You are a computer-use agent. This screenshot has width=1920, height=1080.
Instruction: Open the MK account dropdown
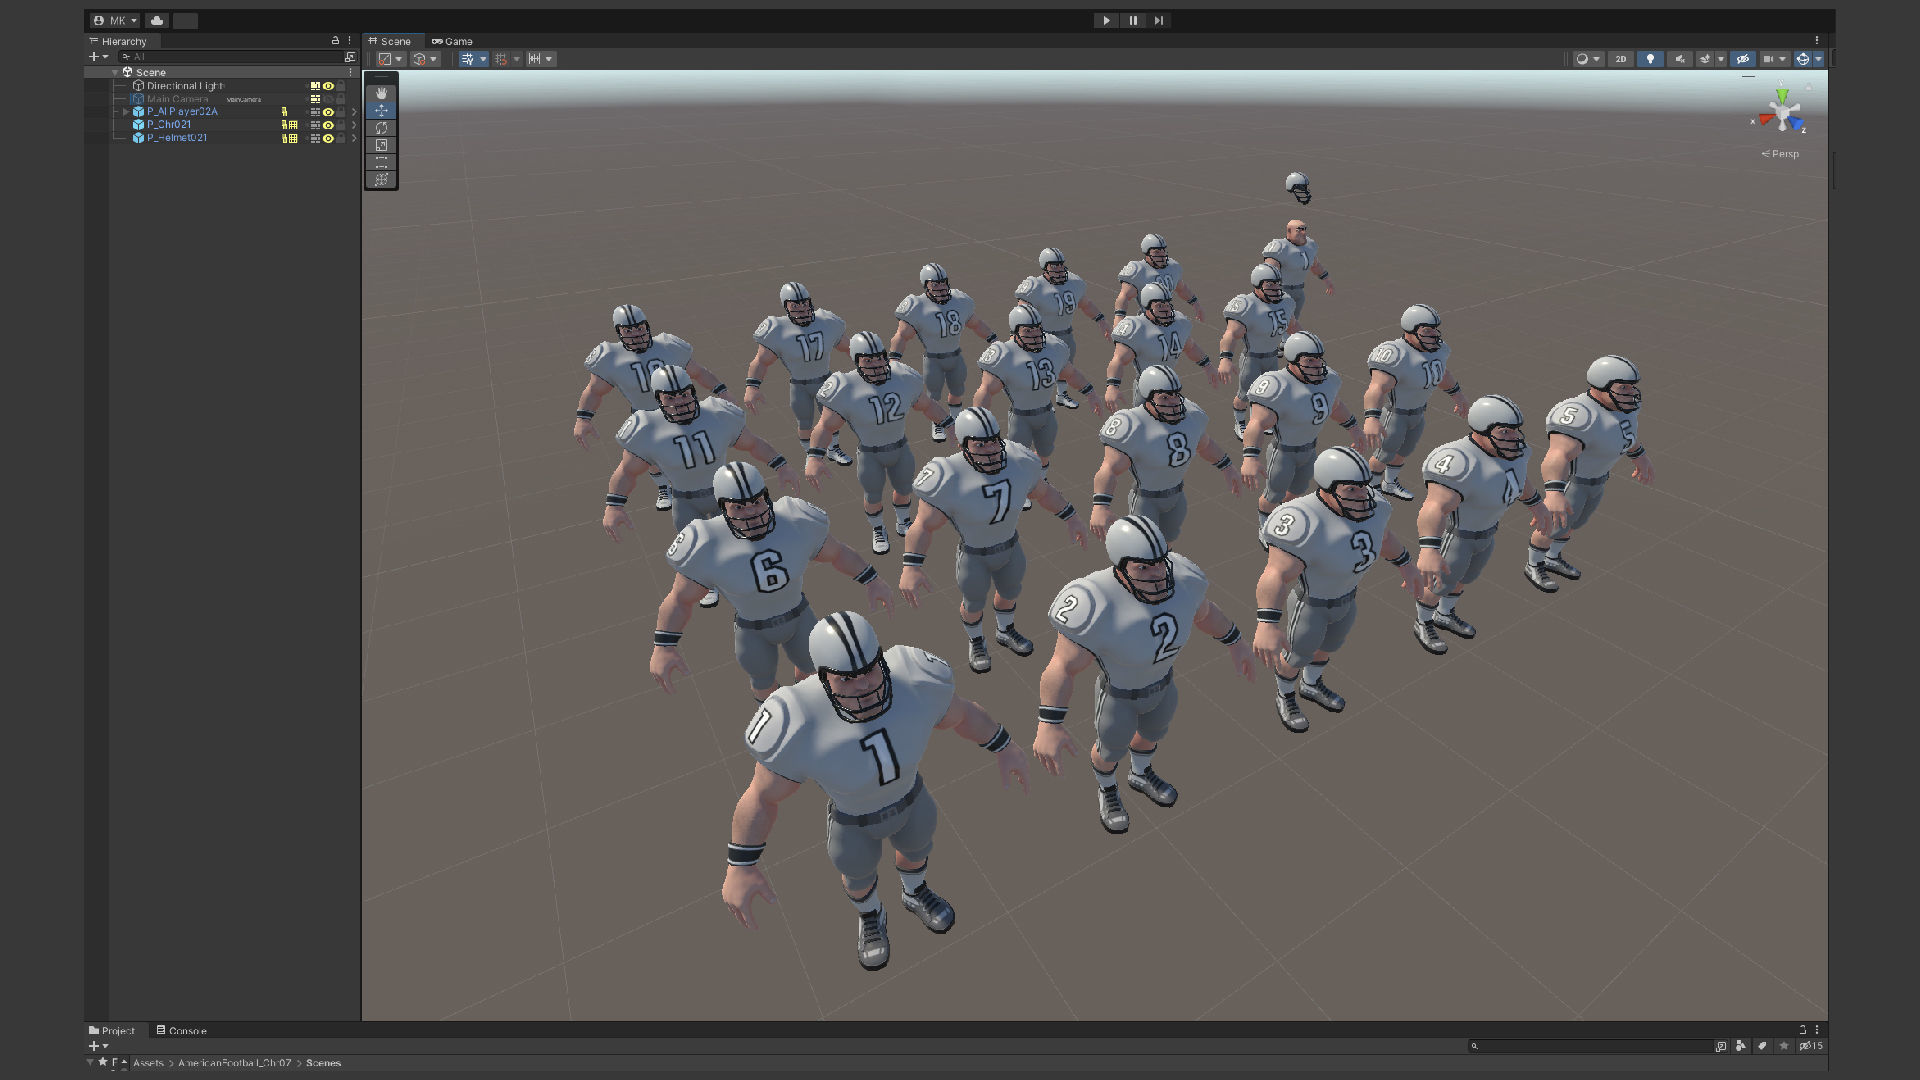pyautogui.click(x=115, y=20)
